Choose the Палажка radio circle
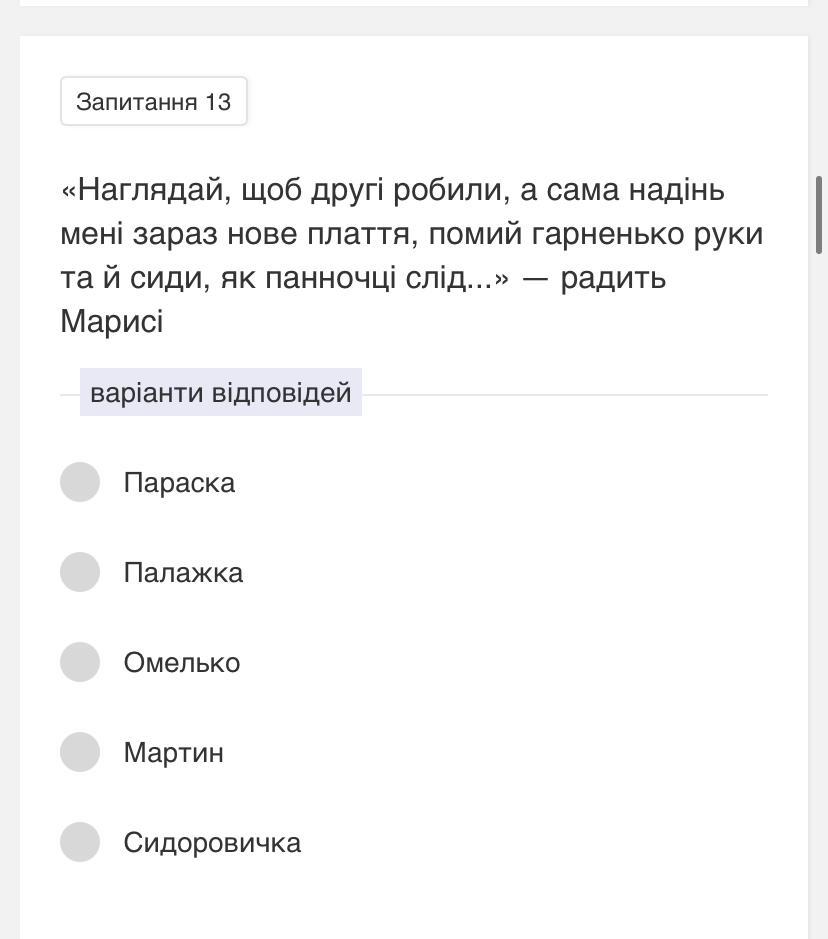This screenshot has height=939, width=828. click(80, 572)
